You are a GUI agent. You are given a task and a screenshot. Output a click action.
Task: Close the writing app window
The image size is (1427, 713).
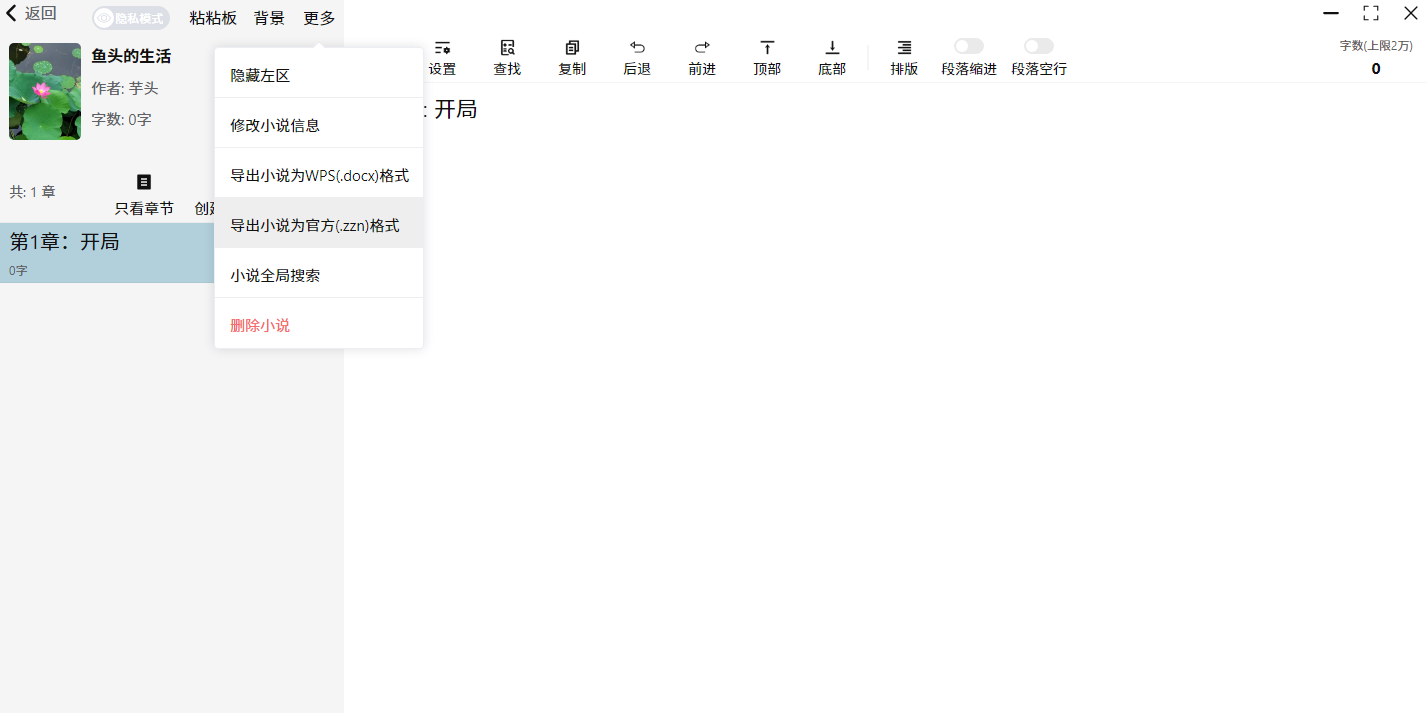tap(1410, 13)
